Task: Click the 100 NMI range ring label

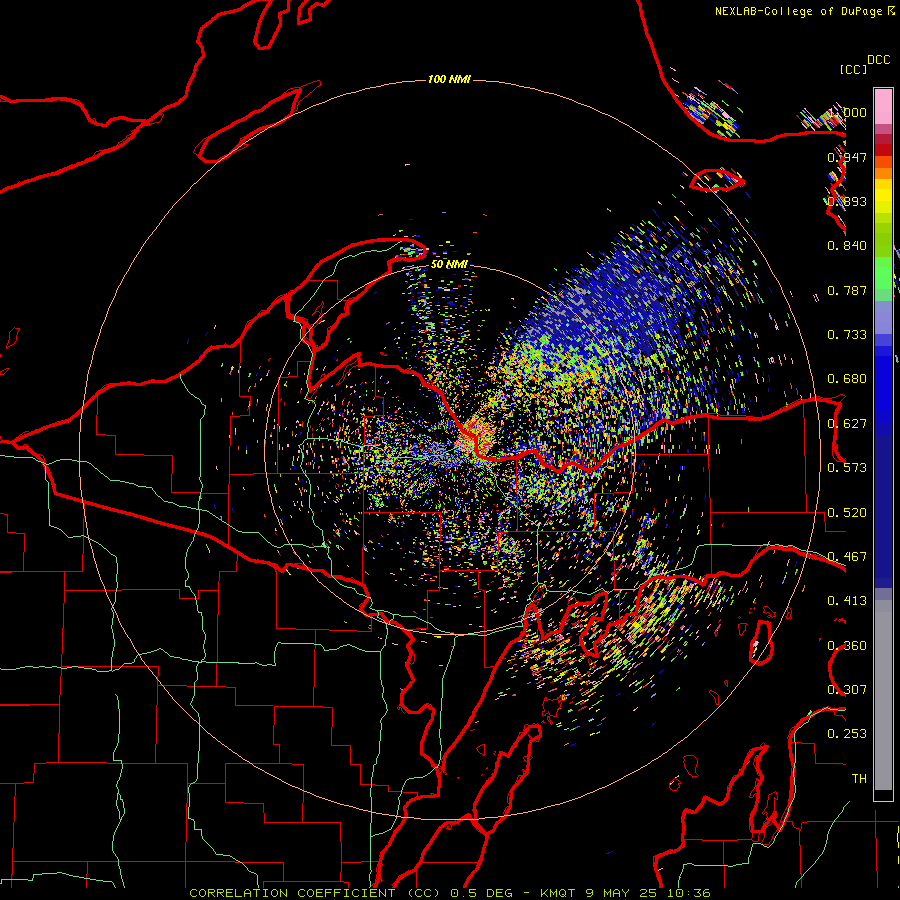Action: click(449, 79)
